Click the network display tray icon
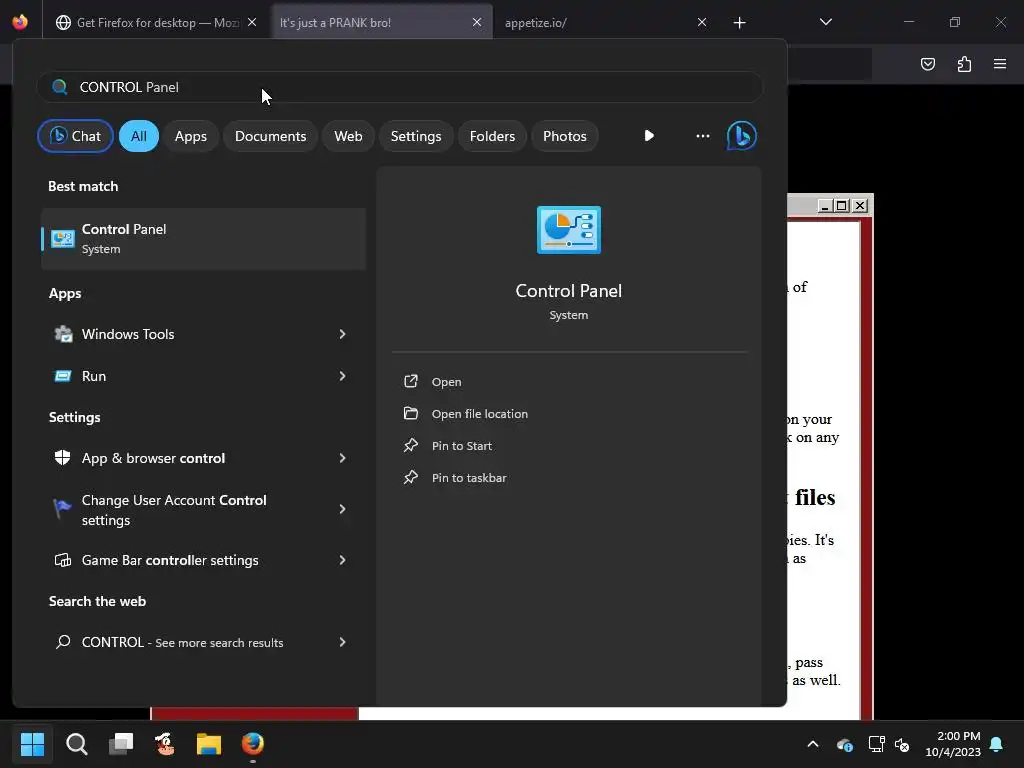Image resolution: width=1024 pixels, height=768 pixels. tap(876, 744)
